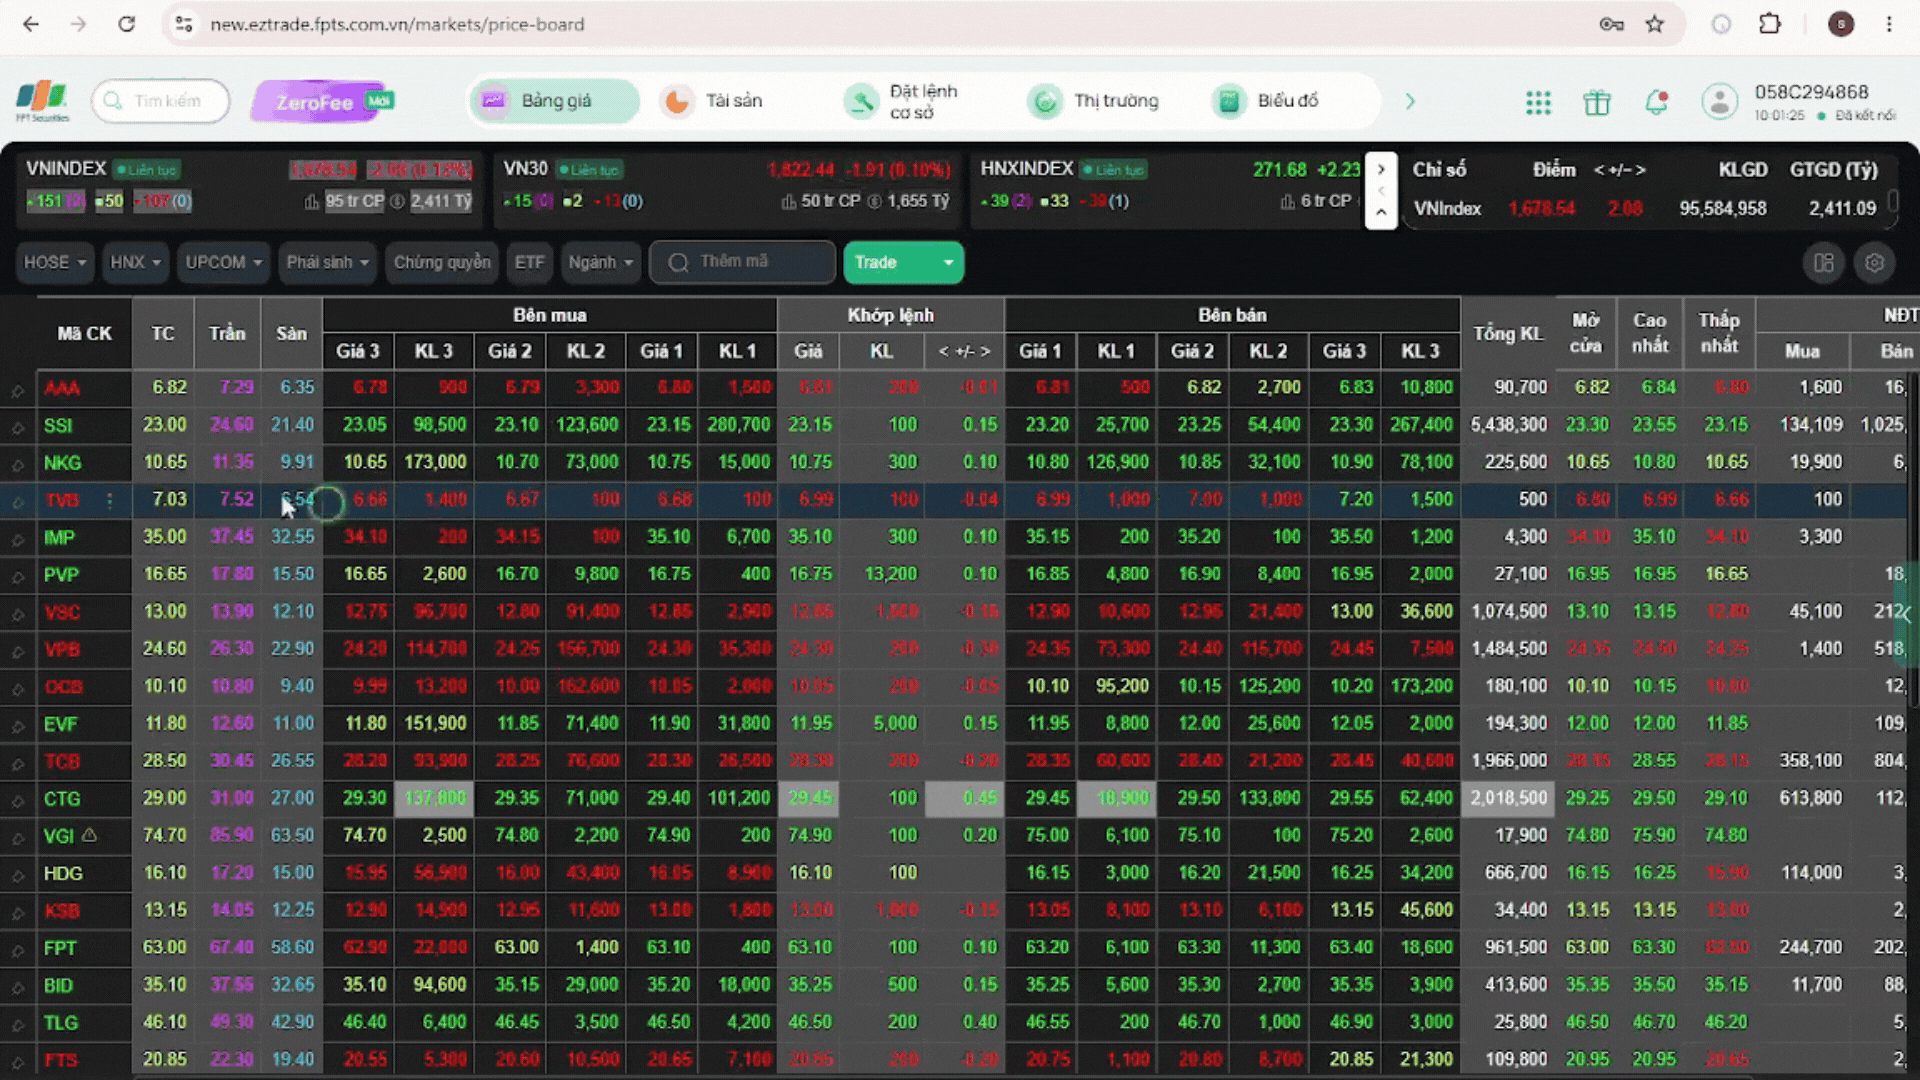Sort by Tổng KL column header
The width and height of the screenshot is (1920, 1080).
point(1508,334)
